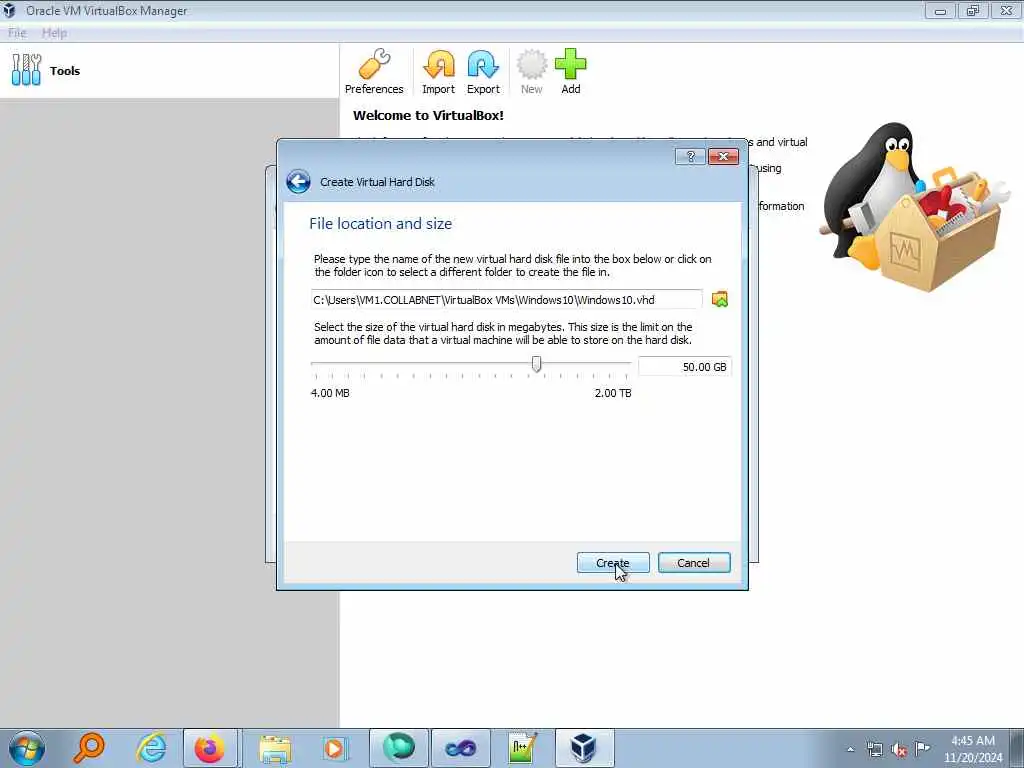
Task: Click the dialog's question mark help button
Action: 690,156
